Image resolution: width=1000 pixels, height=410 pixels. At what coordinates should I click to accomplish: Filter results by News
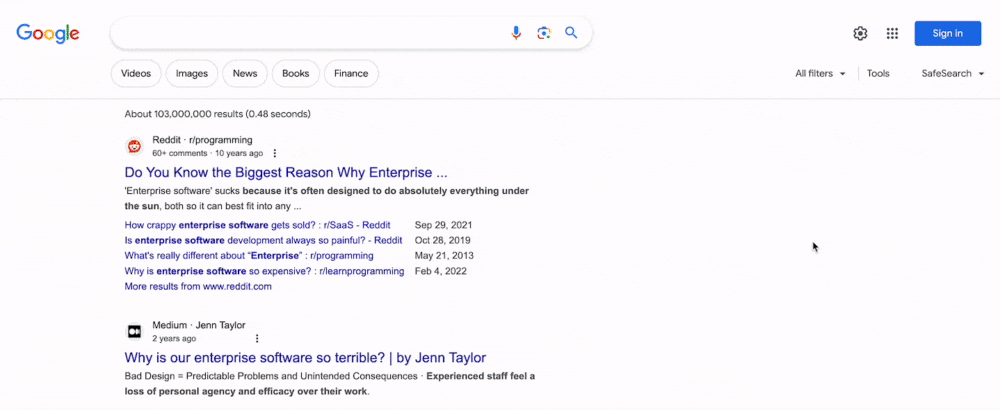pos(245,73)
